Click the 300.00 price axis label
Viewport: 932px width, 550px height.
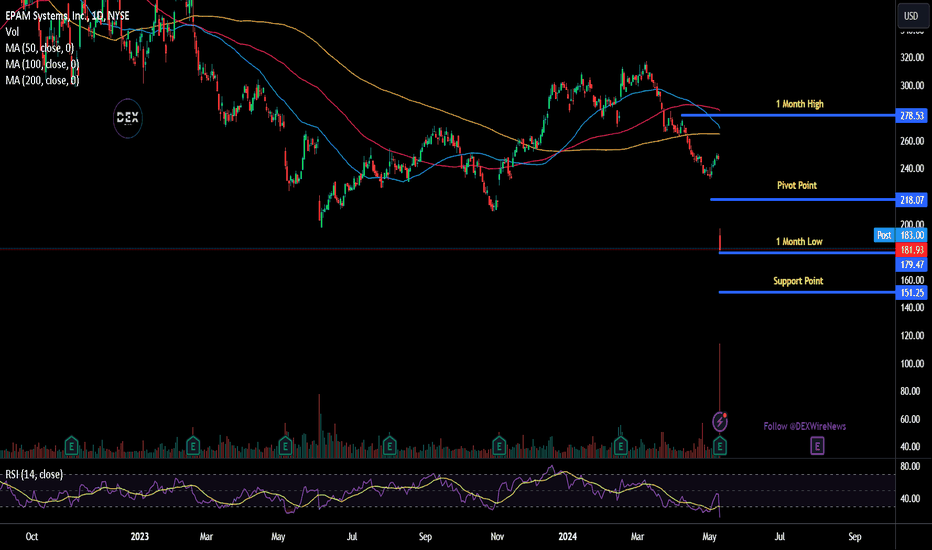[912, 86]
